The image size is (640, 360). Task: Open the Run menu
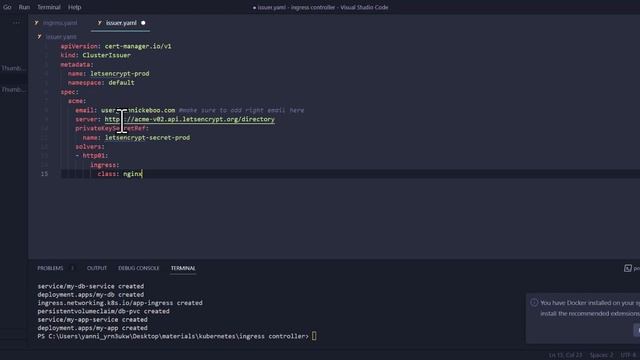24,7
